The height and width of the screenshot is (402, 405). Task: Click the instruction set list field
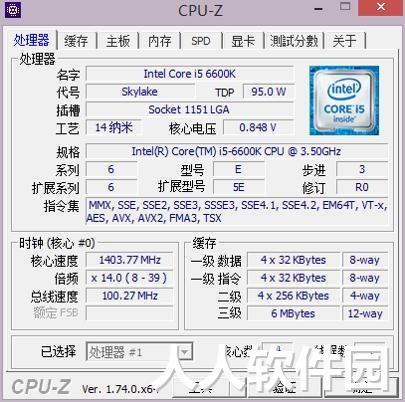(x=237, y=212)
